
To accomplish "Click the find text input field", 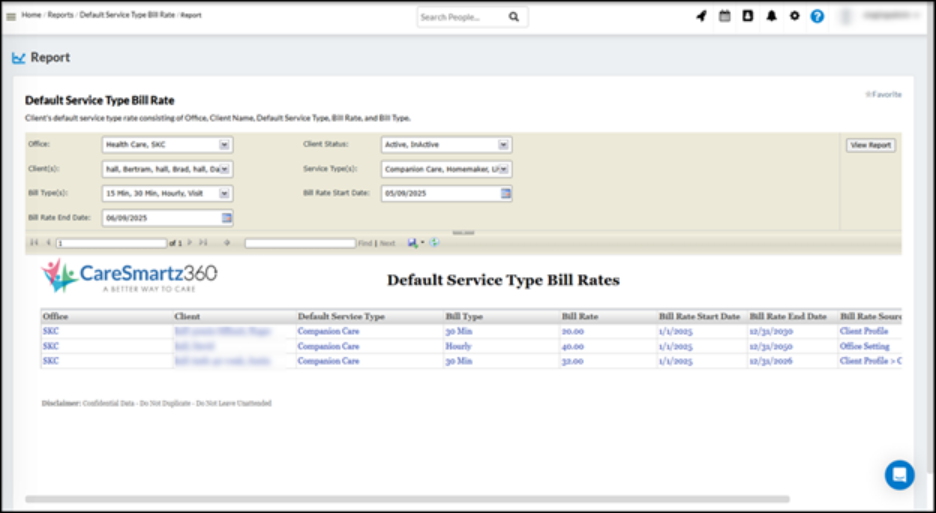I will 300,243.
